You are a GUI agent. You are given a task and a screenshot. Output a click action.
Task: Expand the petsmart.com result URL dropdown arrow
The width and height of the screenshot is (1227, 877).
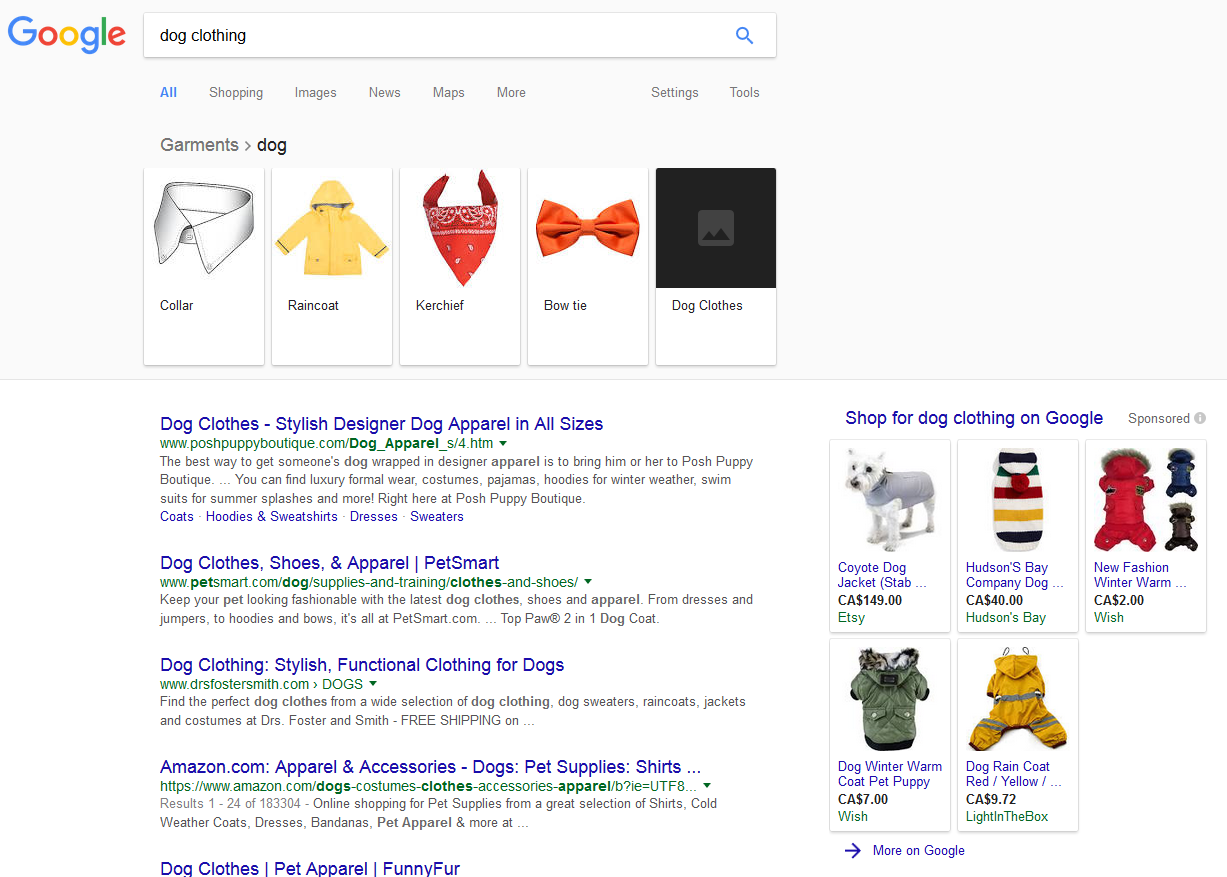[x=588, y=582]
